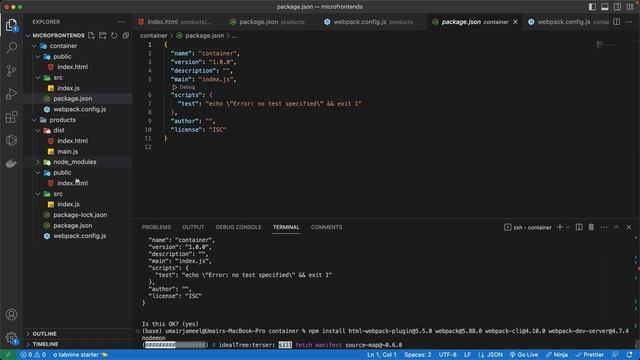Screen dimensions: 640x360
Task: Click New File icon in Explorer header
Action: click(x=91, y=36)
